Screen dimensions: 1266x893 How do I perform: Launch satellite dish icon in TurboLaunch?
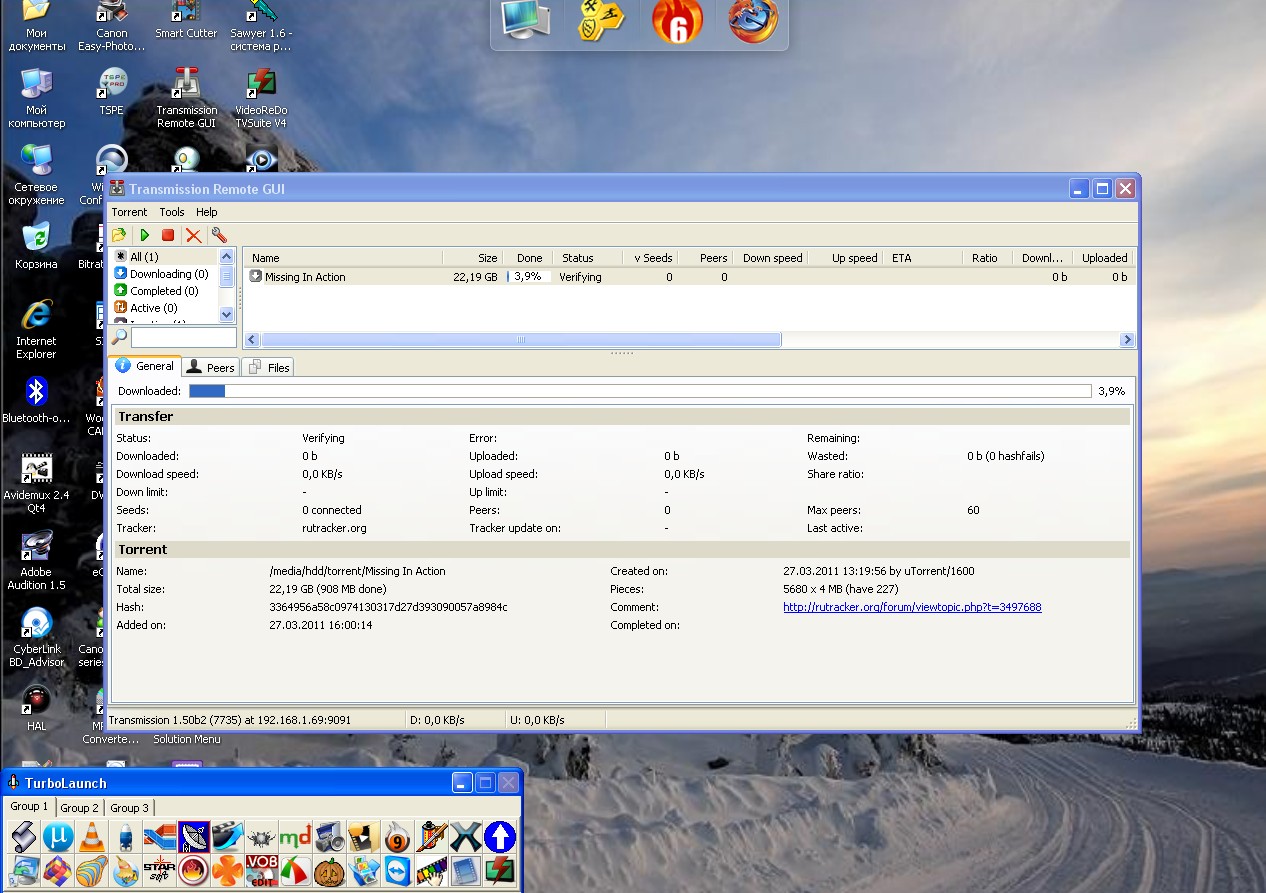(194, 836)
